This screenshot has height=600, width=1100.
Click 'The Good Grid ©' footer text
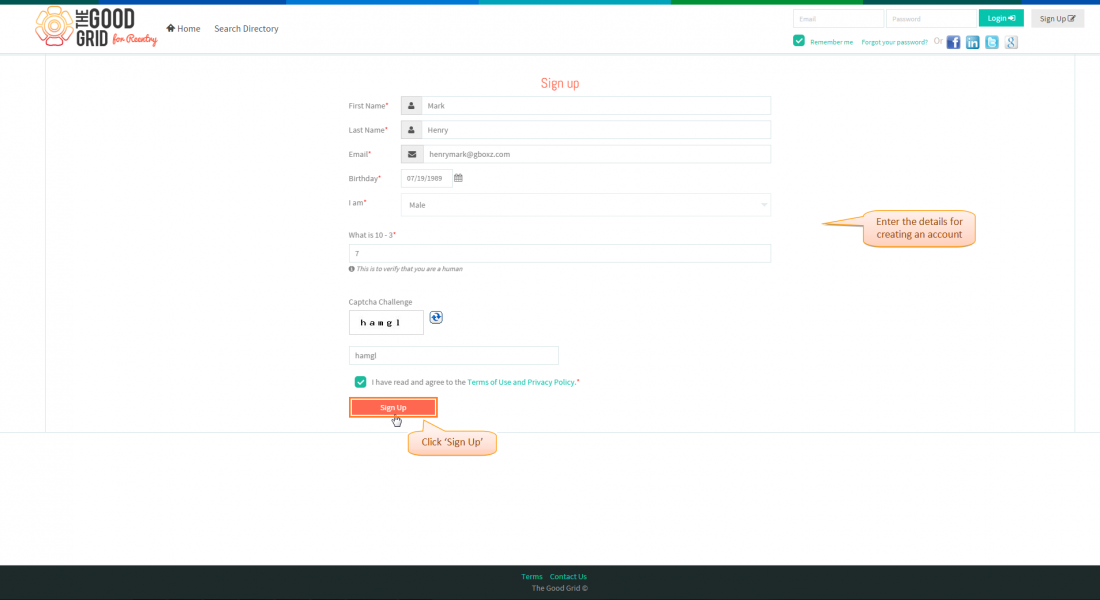(560, 588)
